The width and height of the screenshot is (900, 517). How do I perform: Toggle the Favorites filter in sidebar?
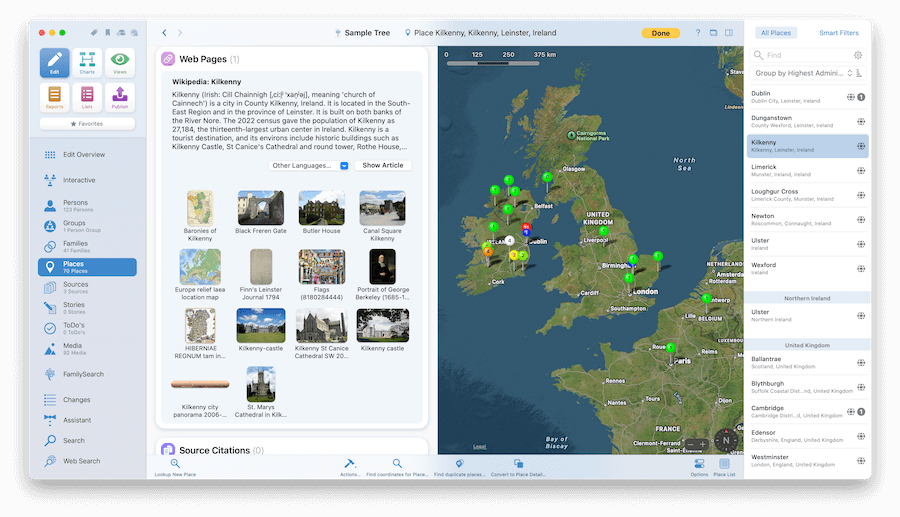(x=87, y=124)
